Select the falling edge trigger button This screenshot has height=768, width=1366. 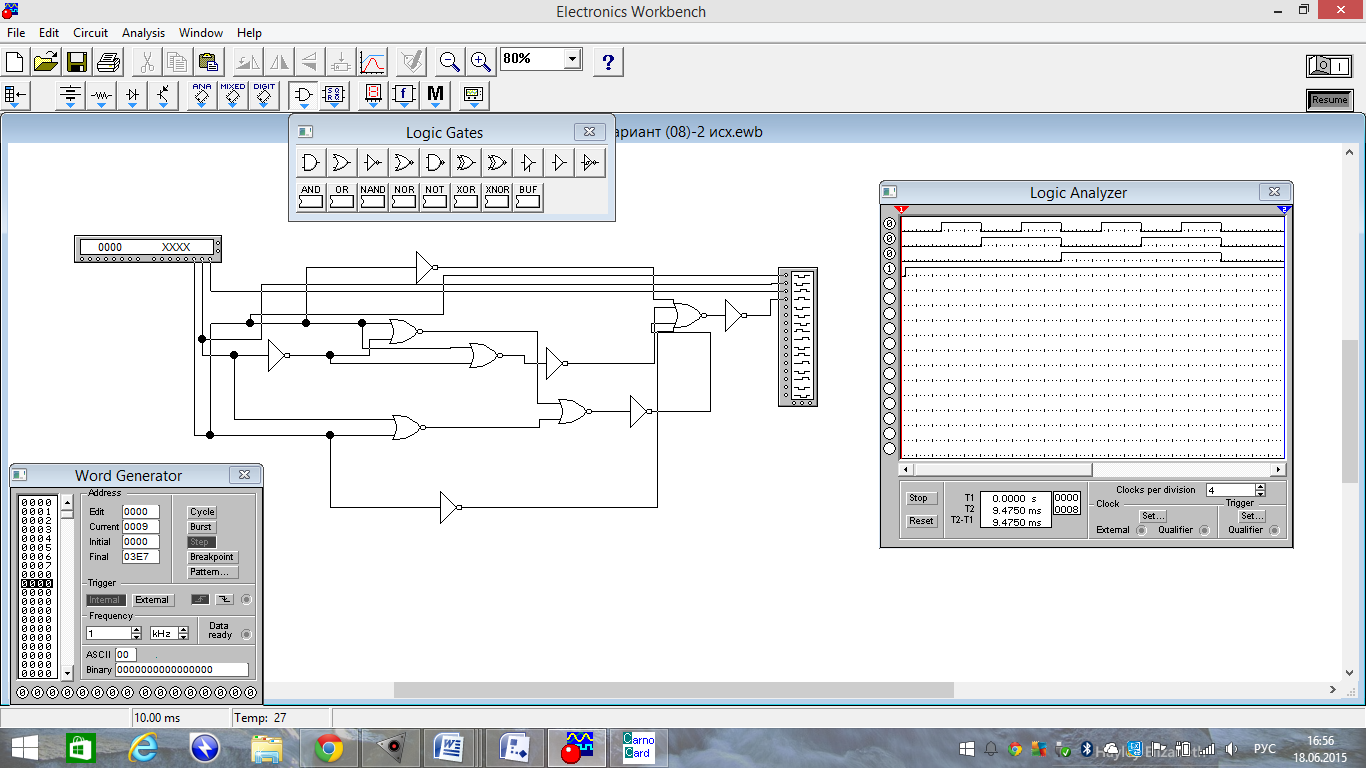(224, 600)
